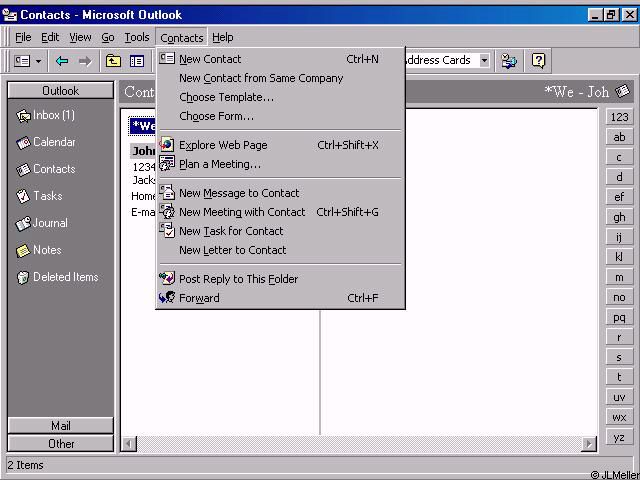
Task: Open the Go menu
Action: [108, 37]
